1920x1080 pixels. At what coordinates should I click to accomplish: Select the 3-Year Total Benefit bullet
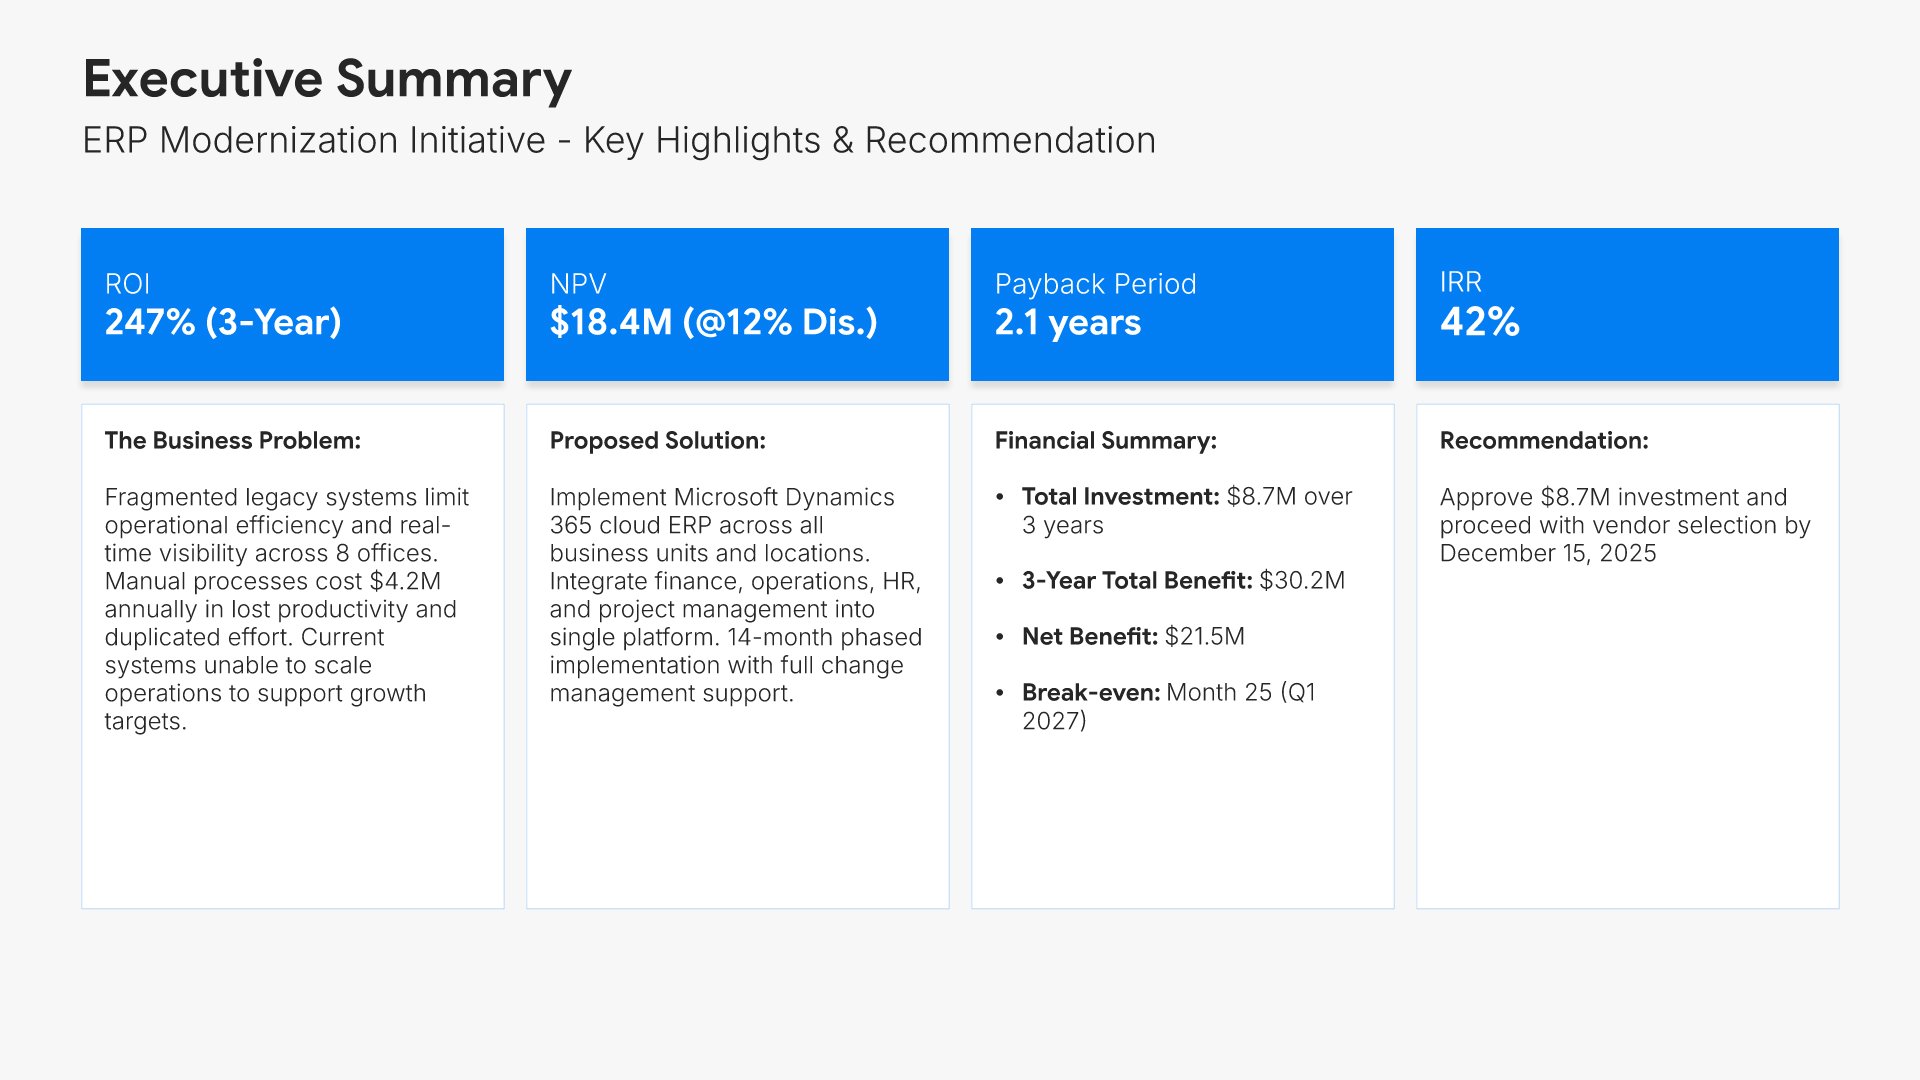(1183, 580)
